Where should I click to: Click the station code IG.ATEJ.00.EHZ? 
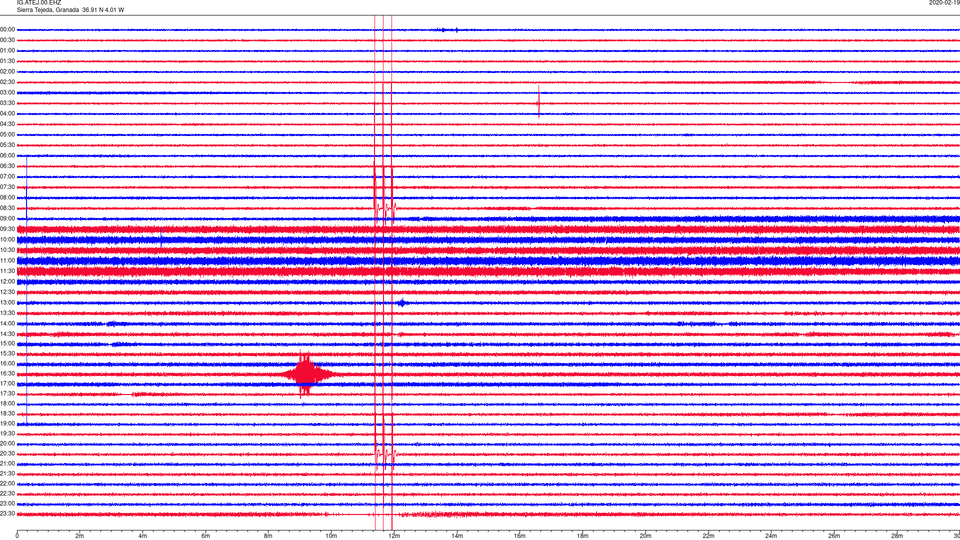coord(39,3)
